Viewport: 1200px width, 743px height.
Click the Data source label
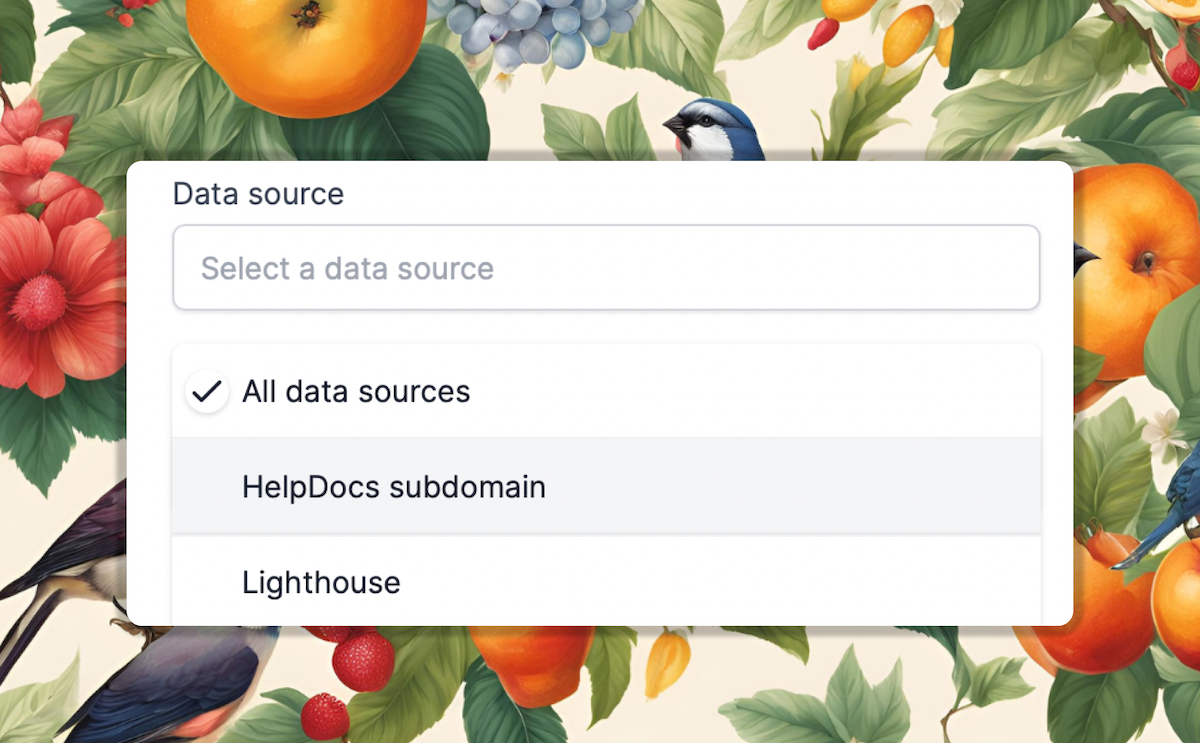tap(258, 194)
